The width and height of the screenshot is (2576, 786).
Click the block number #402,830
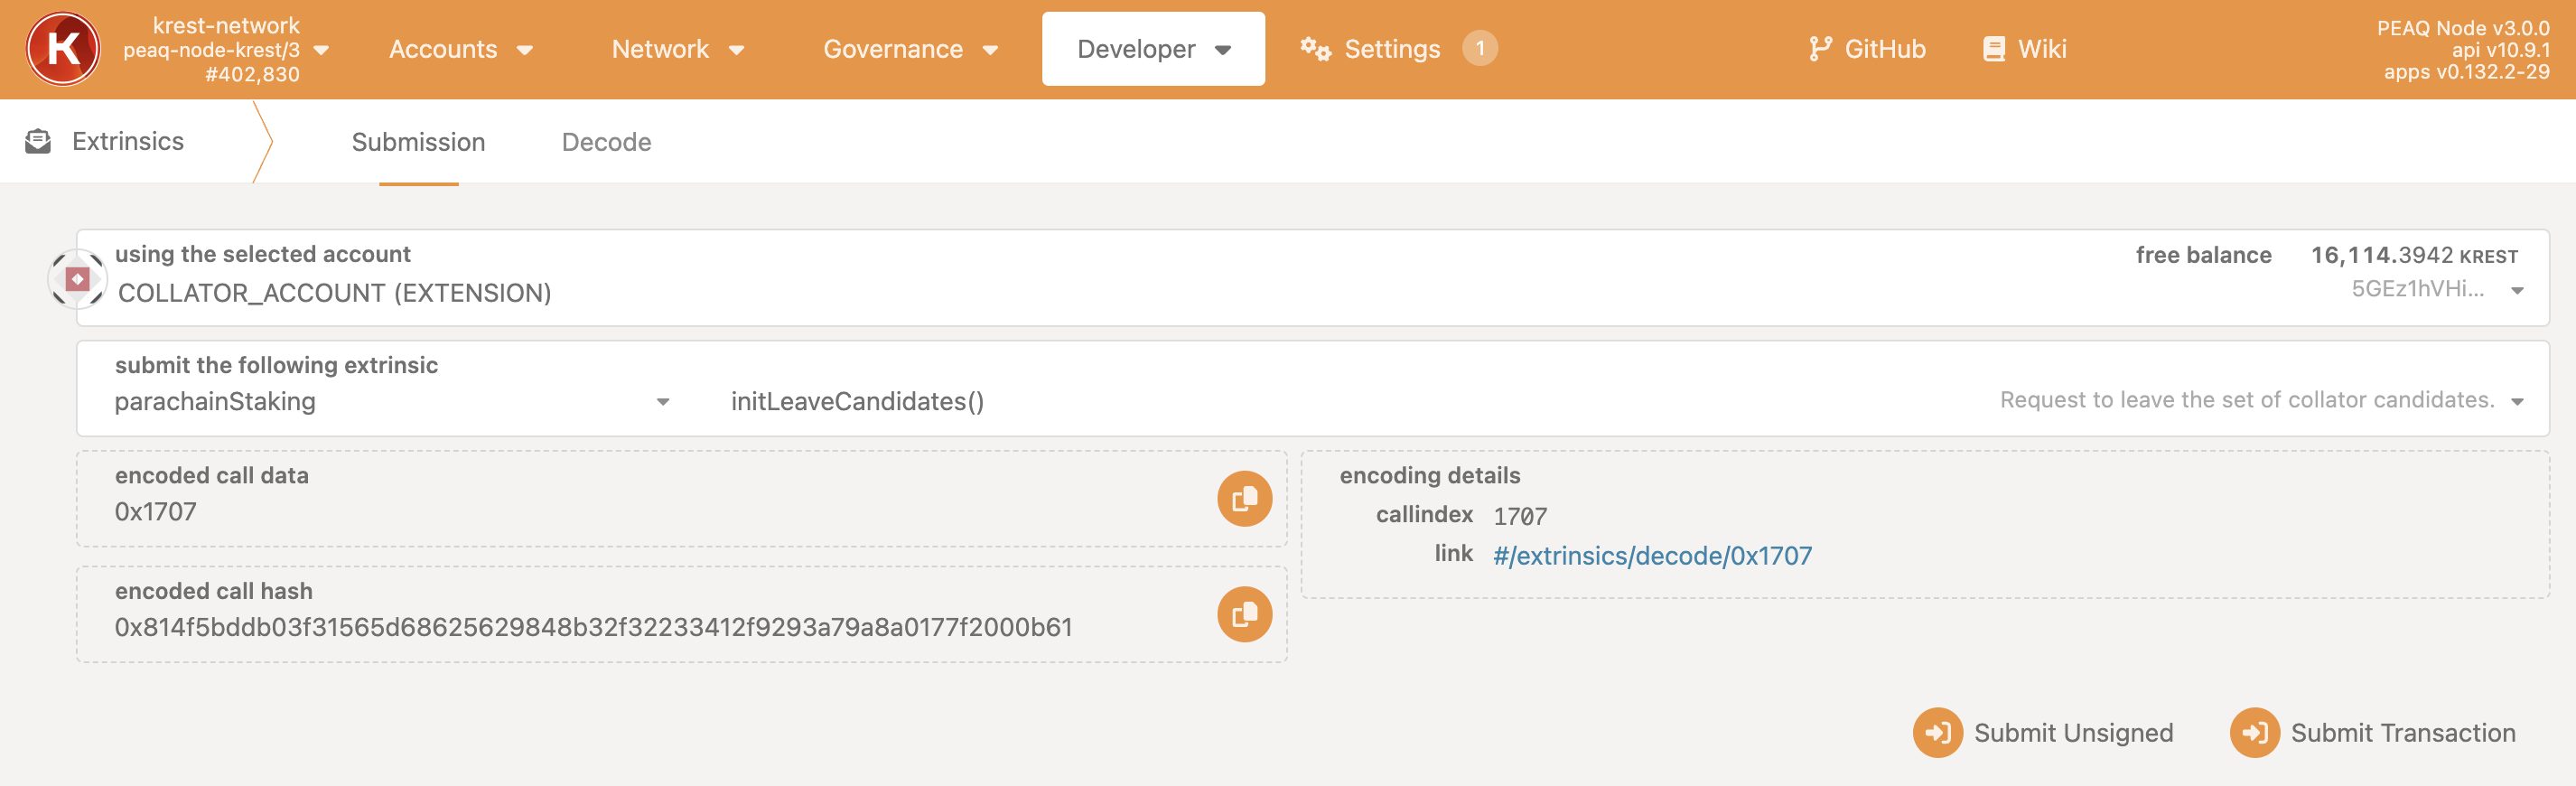(252, 75)
